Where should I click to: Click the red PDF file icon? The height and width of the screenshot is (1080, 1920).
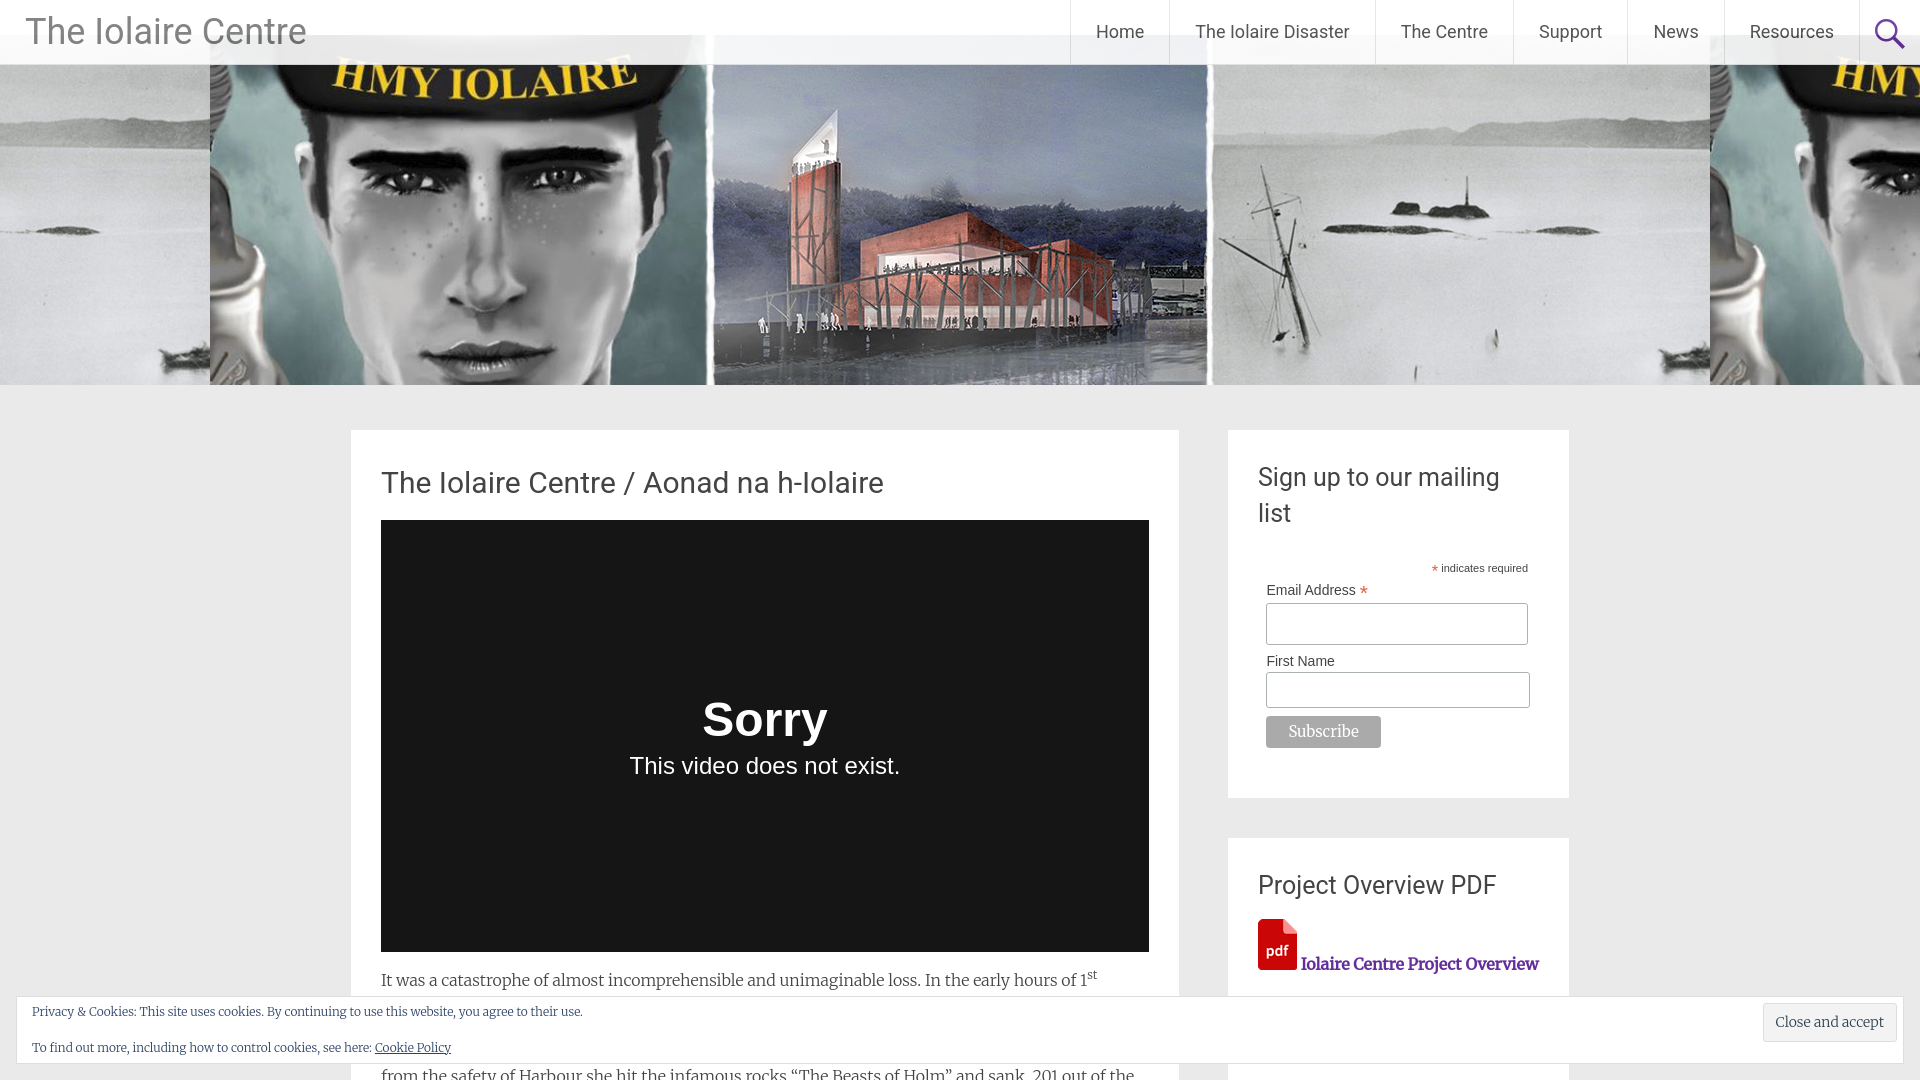pos(1277,944)
